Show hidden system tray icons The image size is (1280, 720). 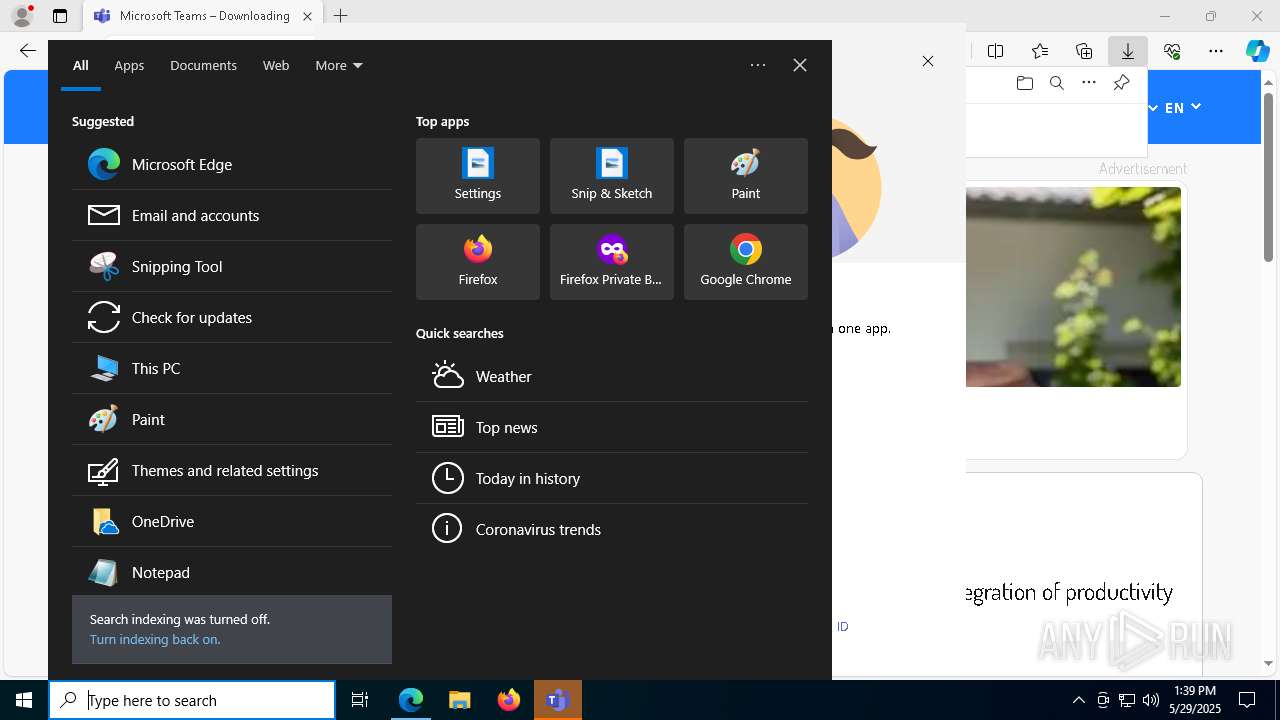(x=1078, y=700)
